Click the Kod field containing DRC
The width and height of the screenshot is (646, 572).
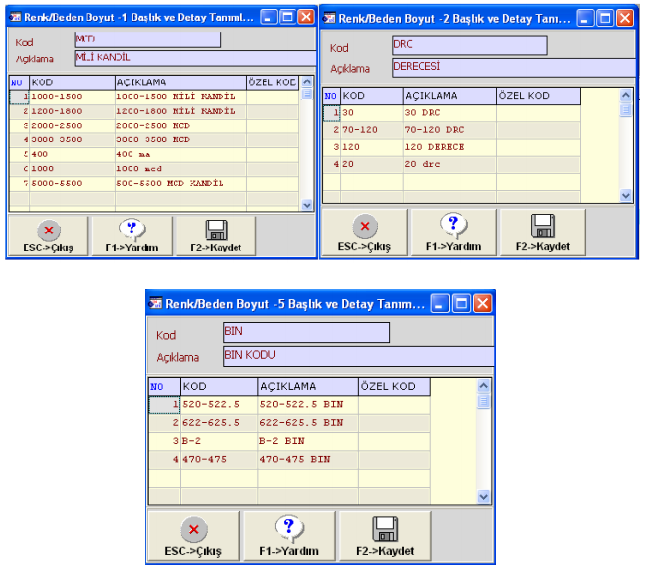click(x=468, y=46)
